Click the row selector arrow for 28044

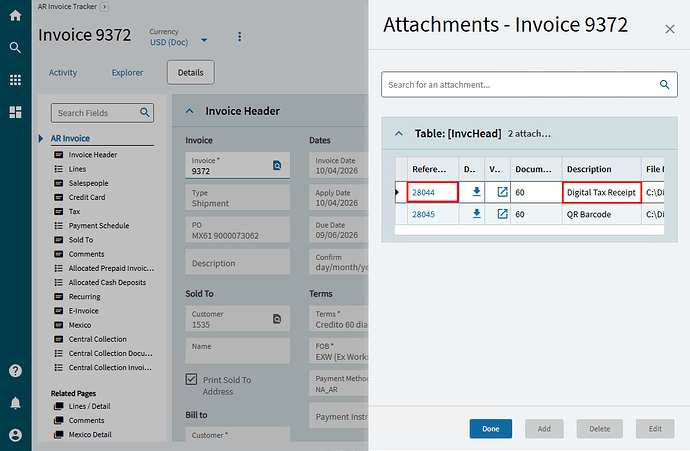point(397,192)
